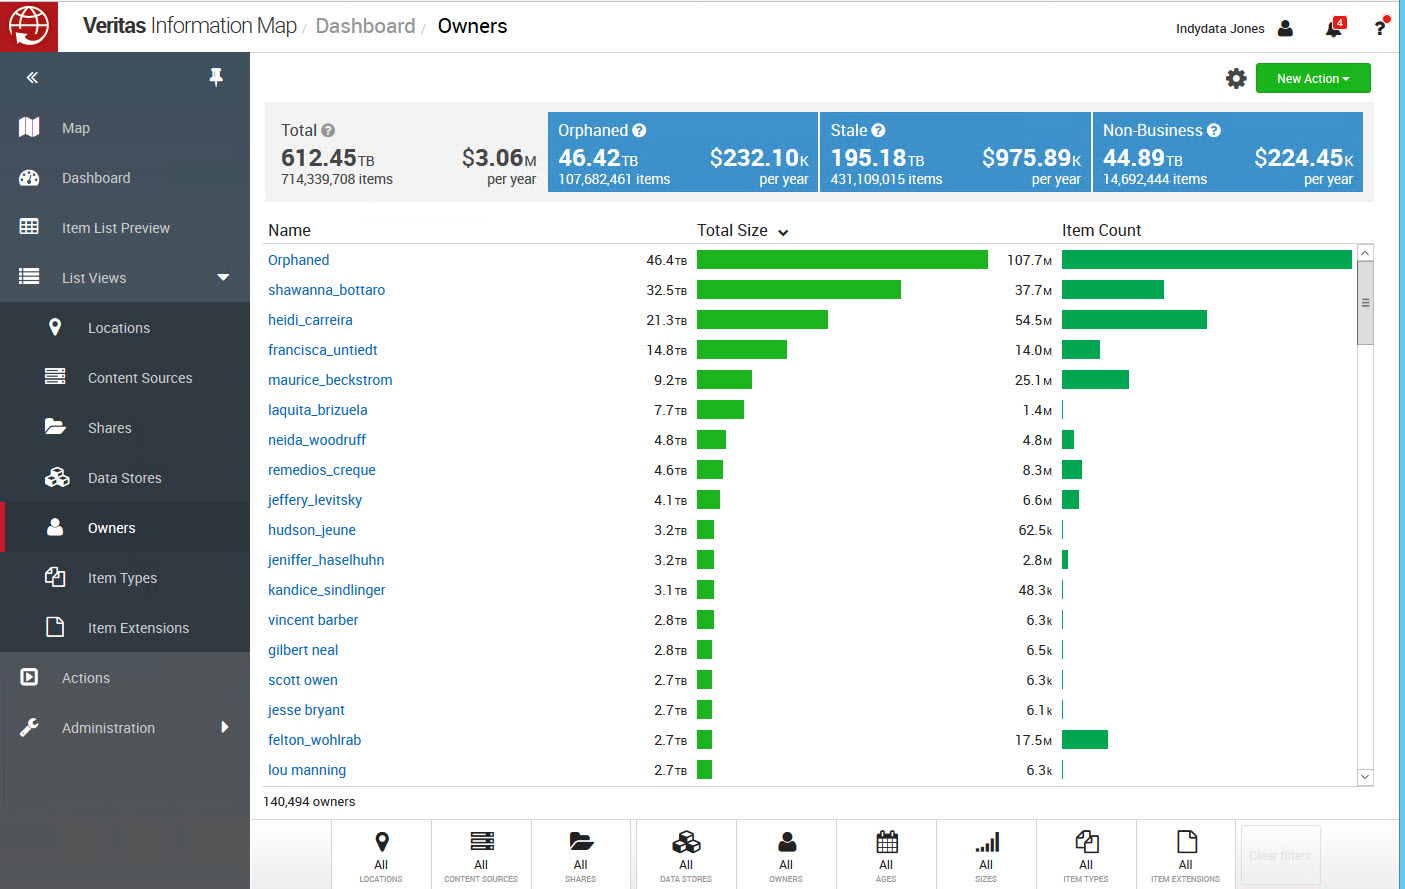The width and height of the screenshot is (1405, 889).
Task: Open owner hudson_jeune
Action: click(x=311, y=530)
